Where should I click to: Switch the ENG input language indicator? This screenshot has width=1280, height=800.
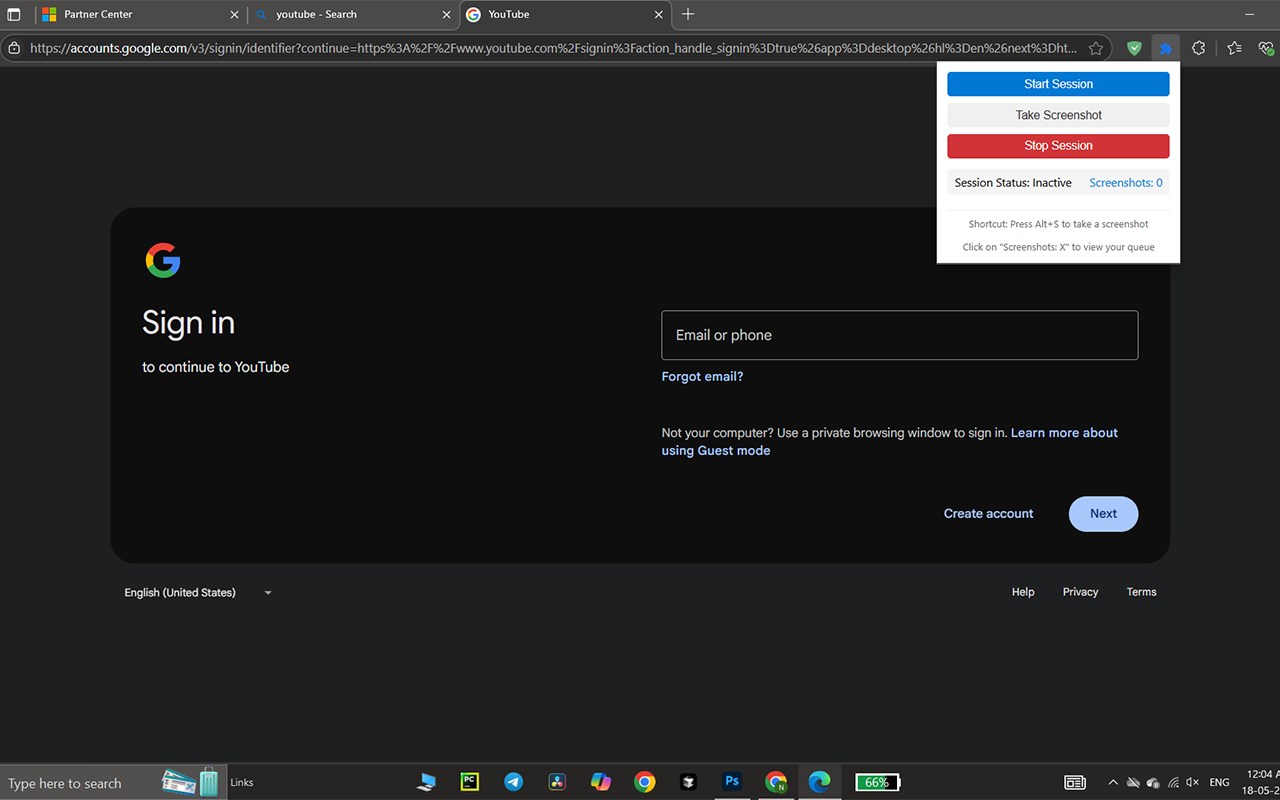point(1219,782)
